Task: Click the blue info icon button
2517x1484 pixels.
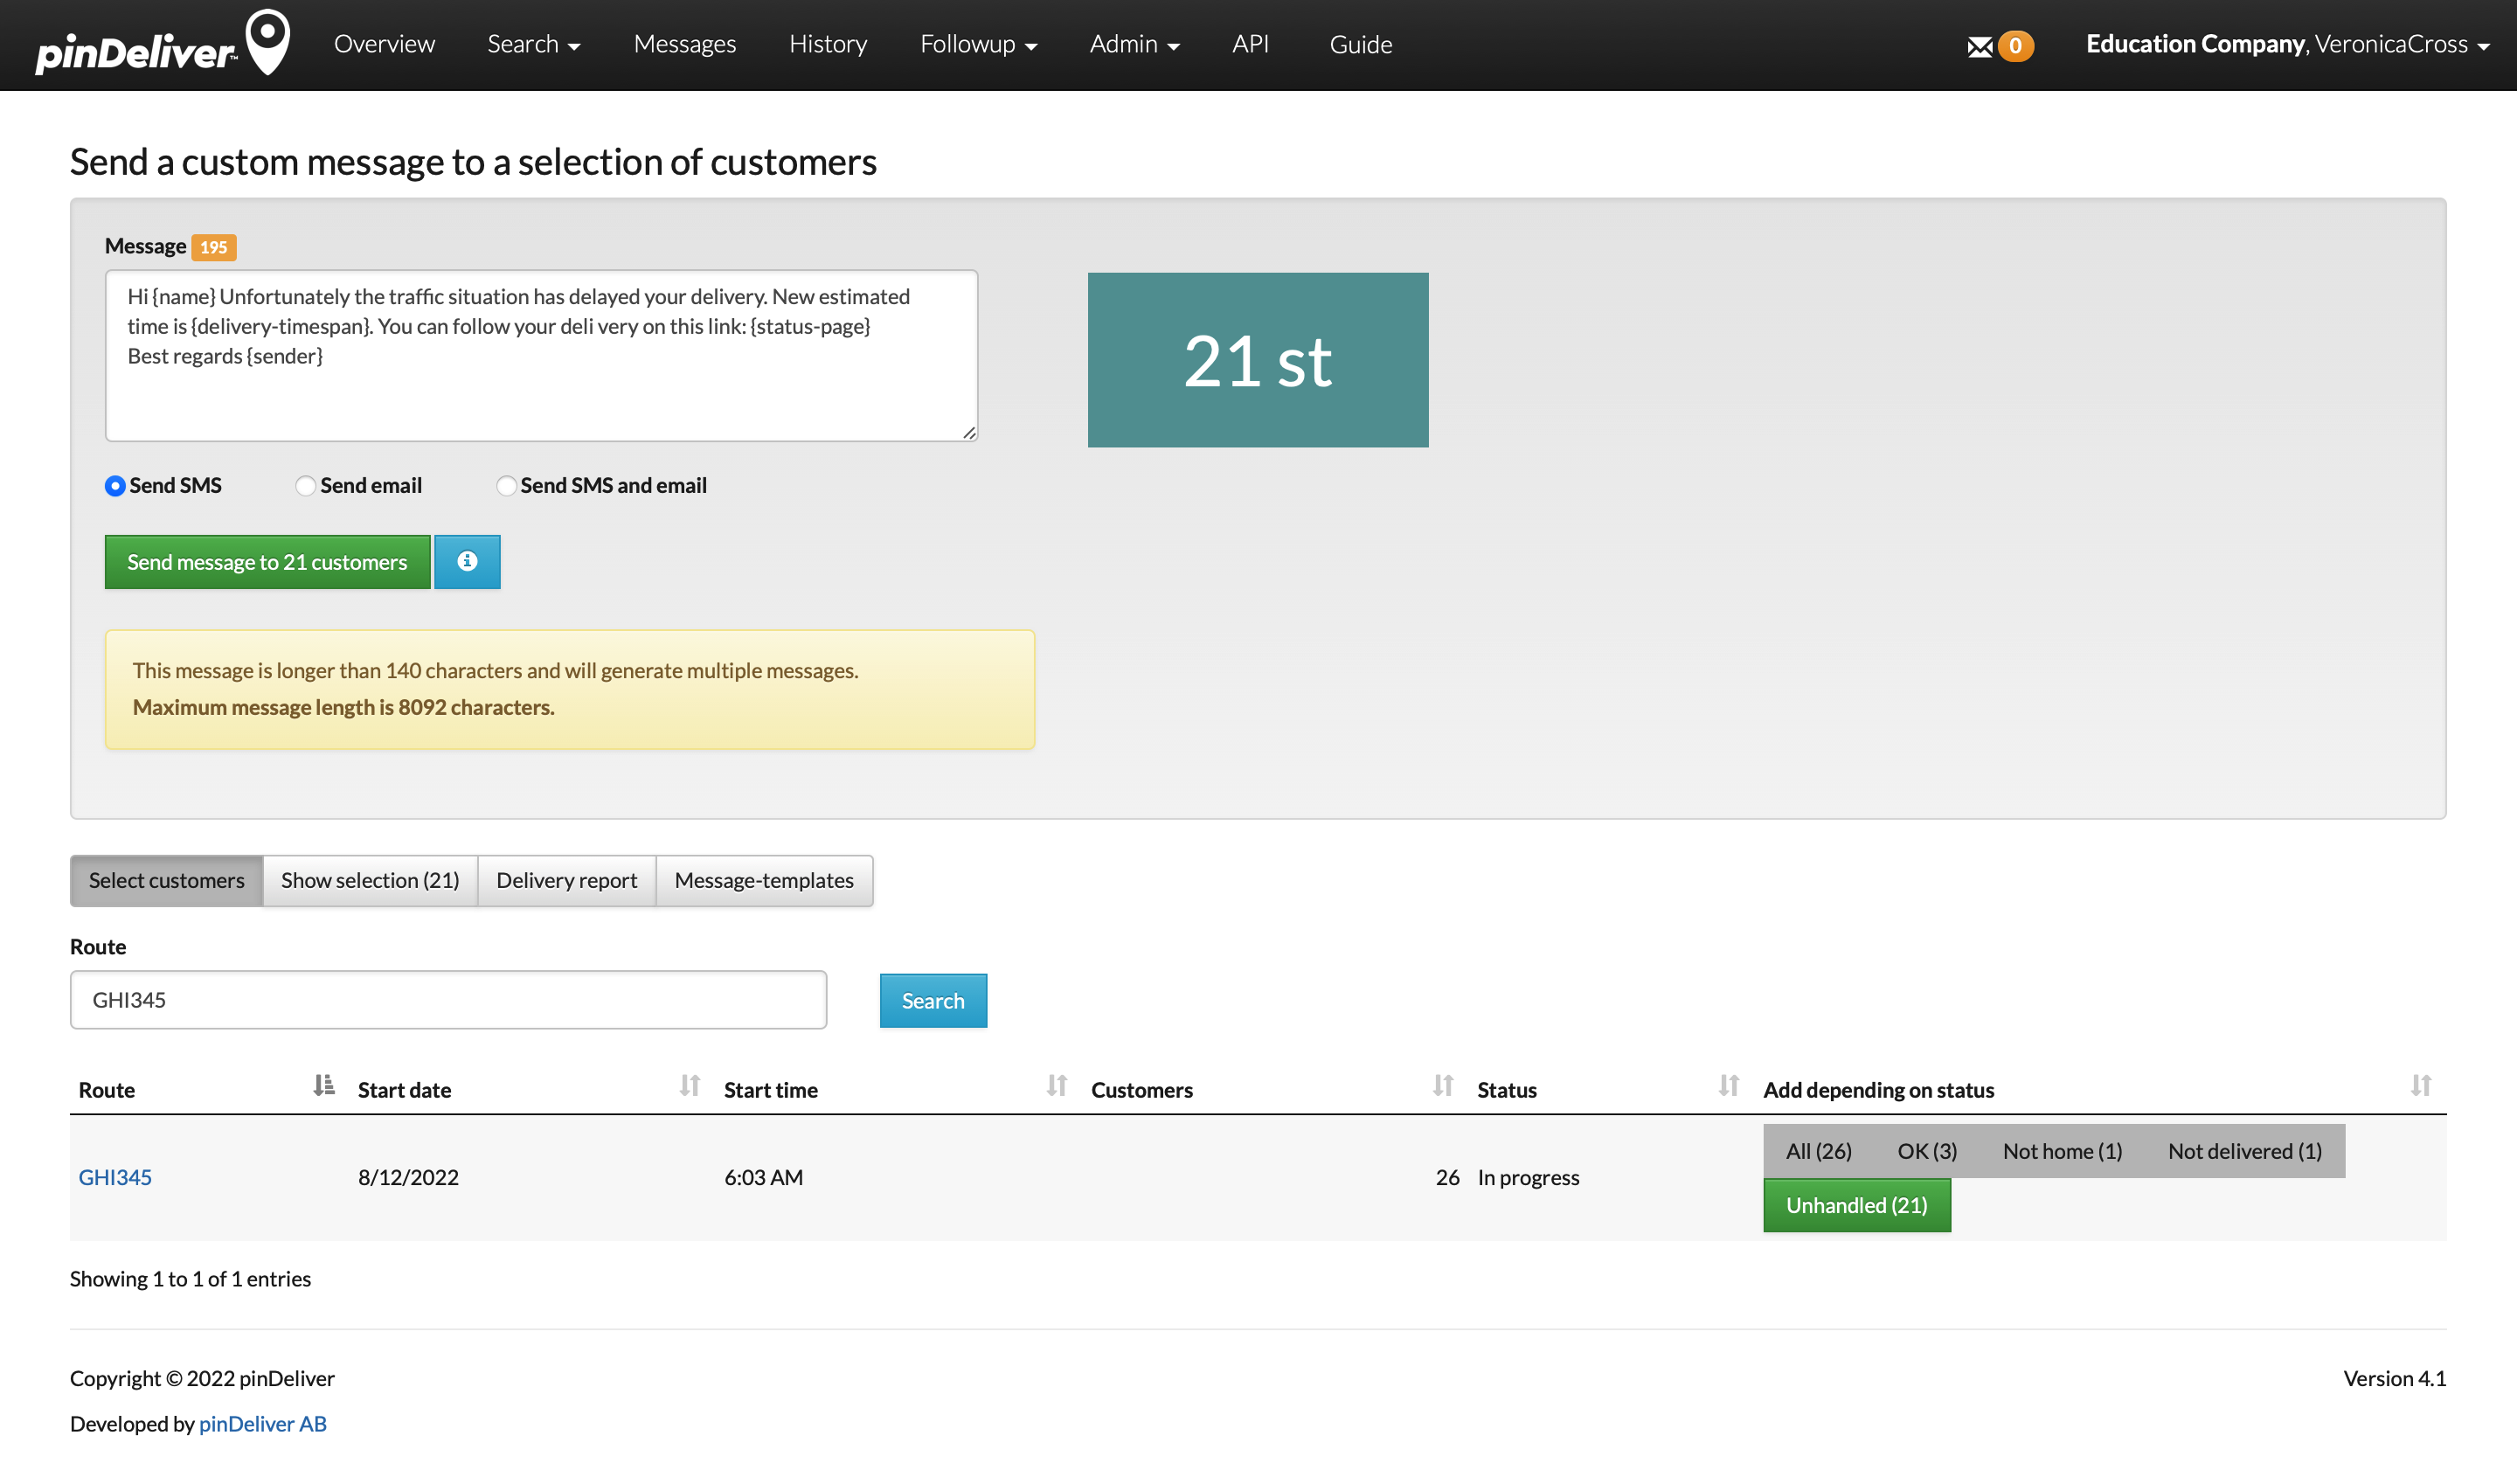Action: point(467,562)
